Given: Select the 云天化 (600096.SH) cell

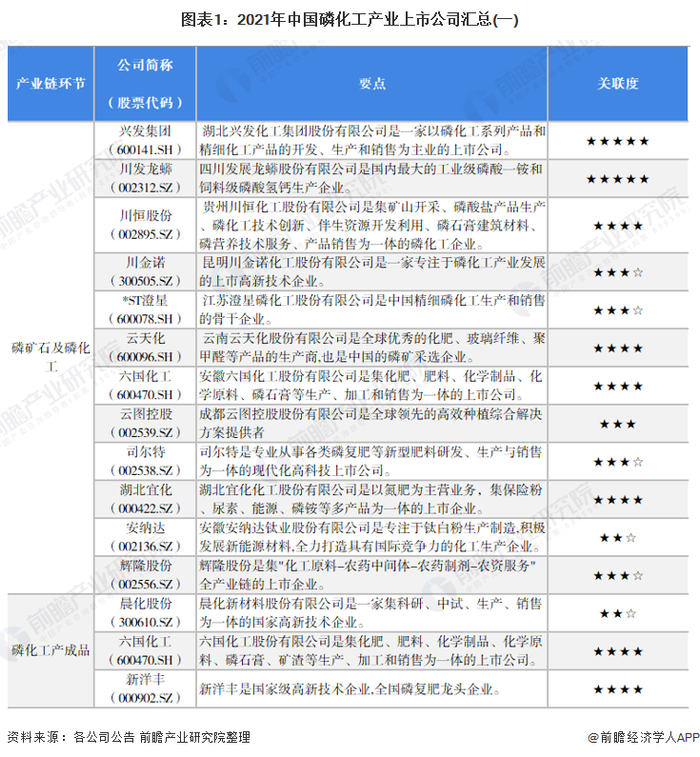Looking at the screenshot, I should pyautogui.click(x=145, y=348).
